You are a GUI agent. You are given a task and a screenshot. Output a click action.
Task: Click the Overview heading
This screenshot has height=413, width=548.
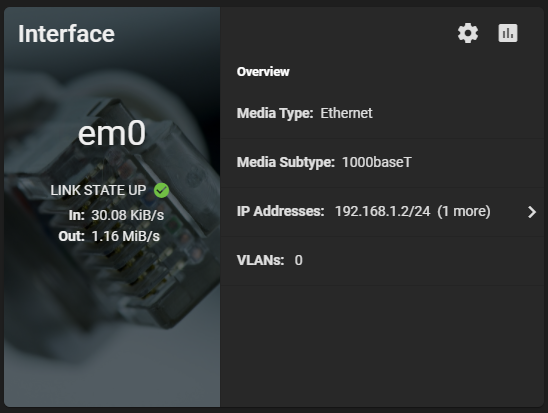pos(263,72)
